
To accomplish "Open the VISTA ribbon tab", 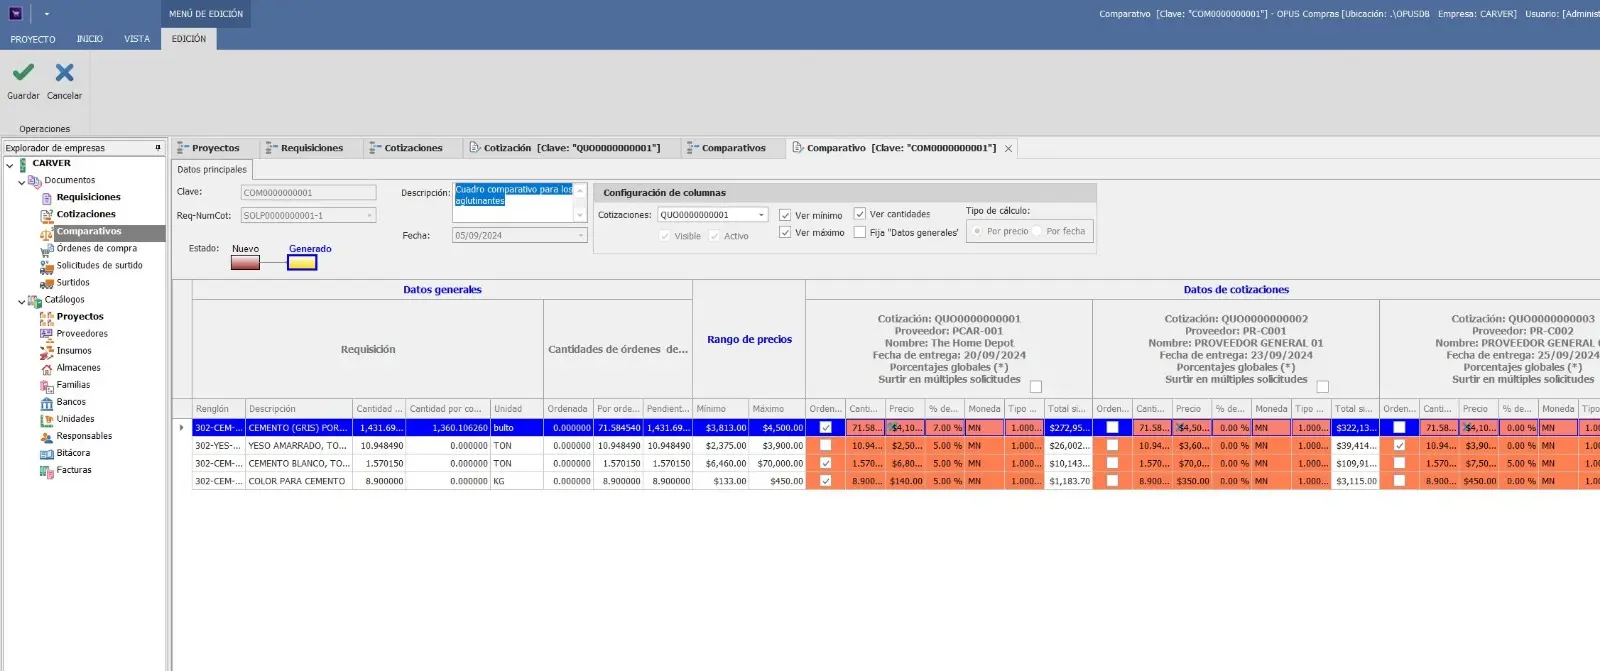I will pyautogui.click(x=137, y=39).
